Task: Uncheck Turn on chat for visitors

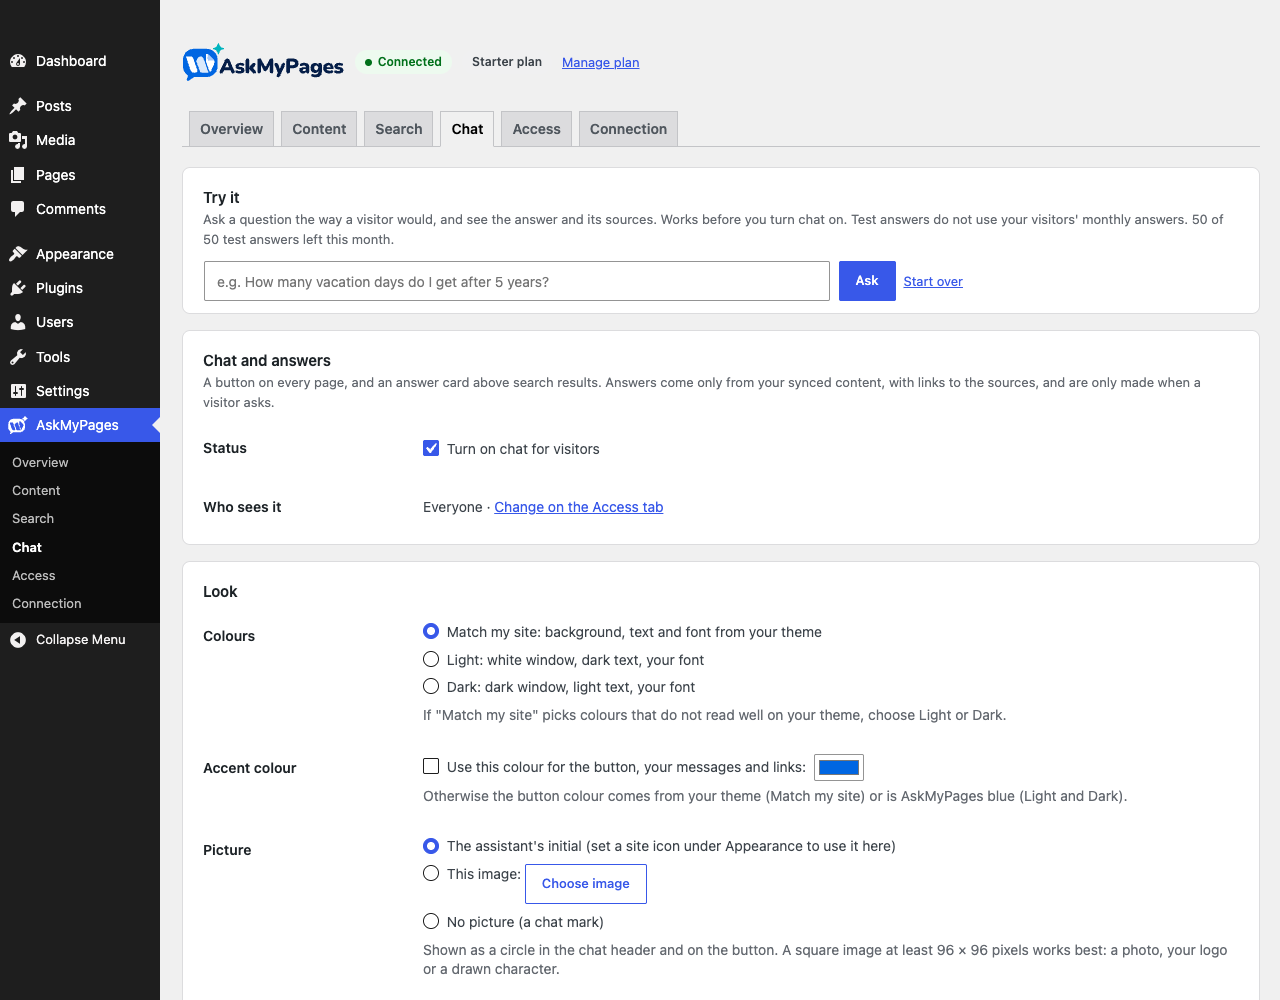Action: (431, 448)
